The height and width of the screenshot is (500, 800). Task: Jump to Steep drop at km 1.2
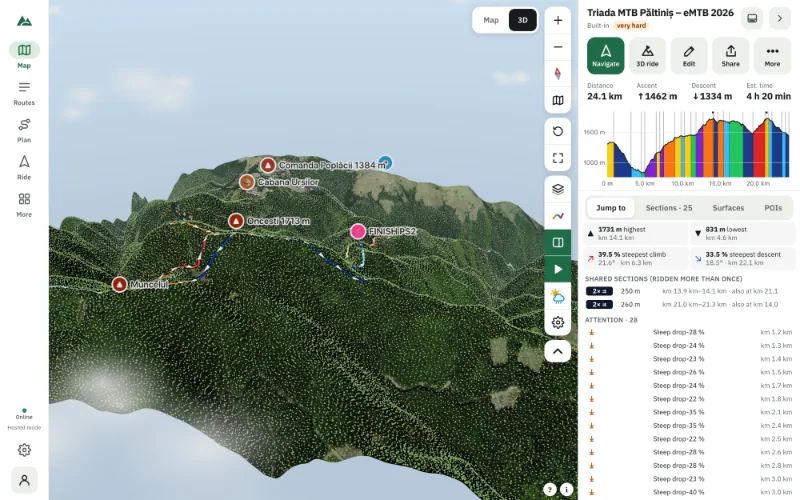pos(689,332)
